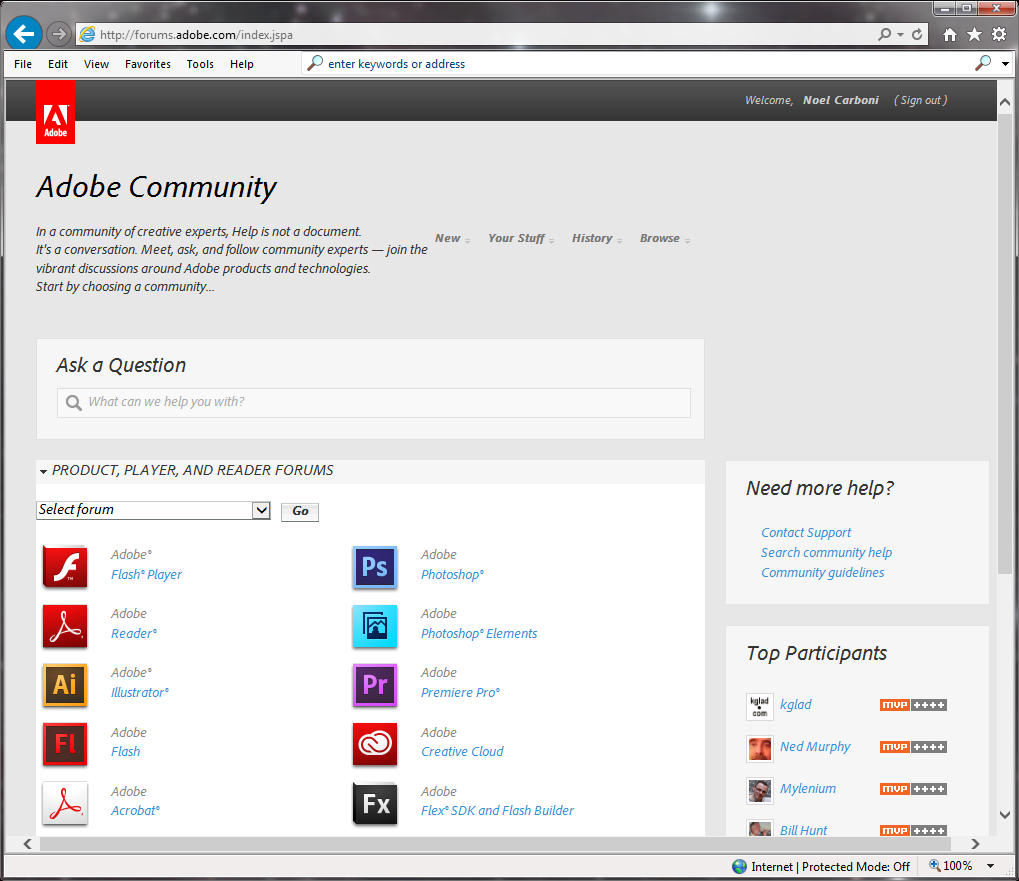Viewport: 1019px width, 881px height.
Task: Click the browser Back arrow button
Action: pyautogui.click(x=24, y=34)
